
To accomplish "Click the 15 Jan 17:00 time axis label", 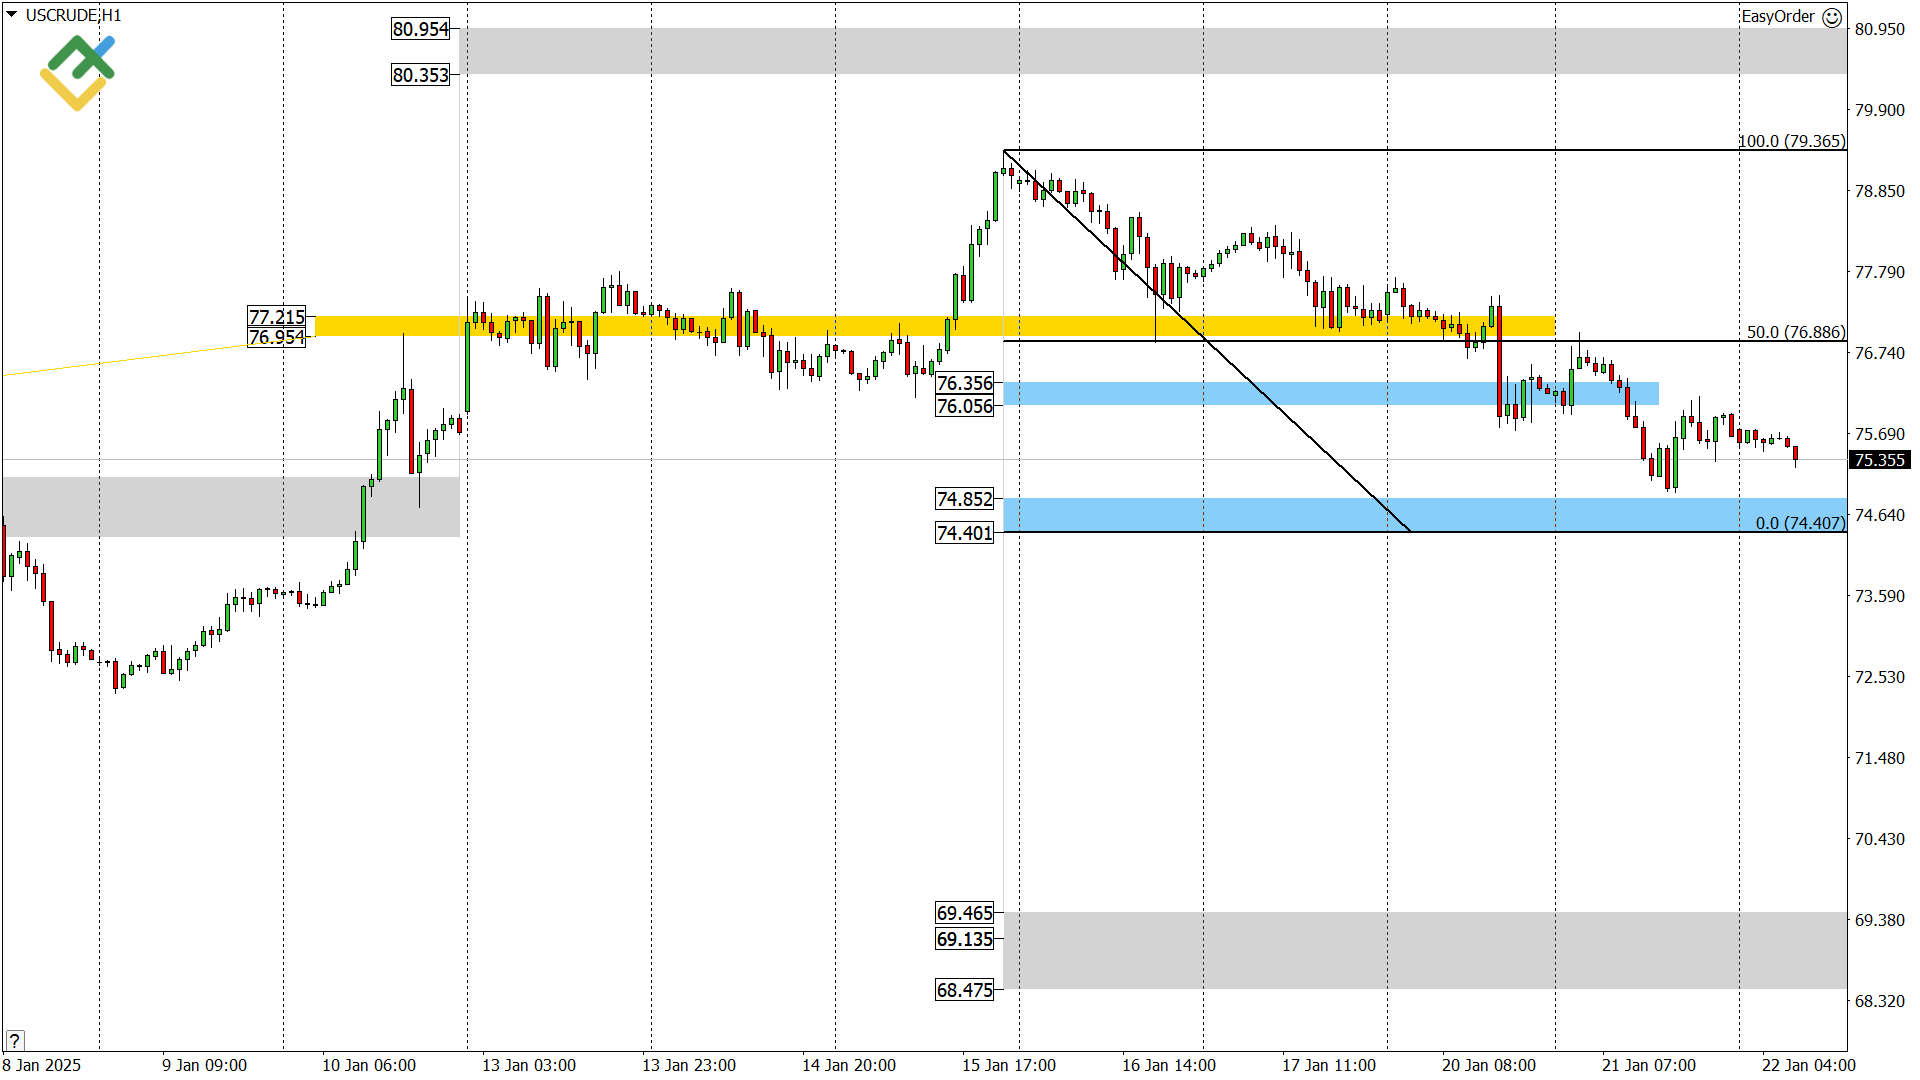I will point(1008,1065).
